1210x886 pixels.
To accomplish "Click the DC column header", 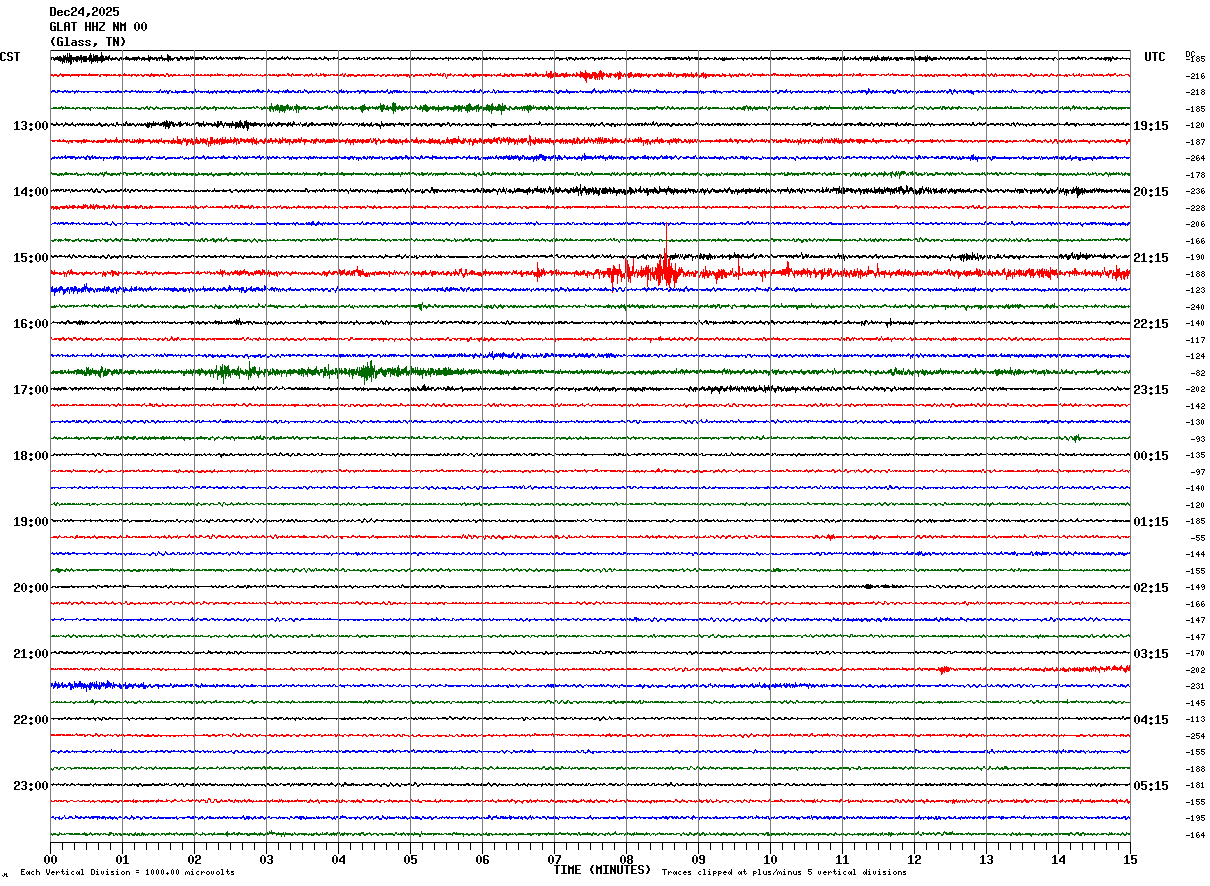I will point(1190,54).
